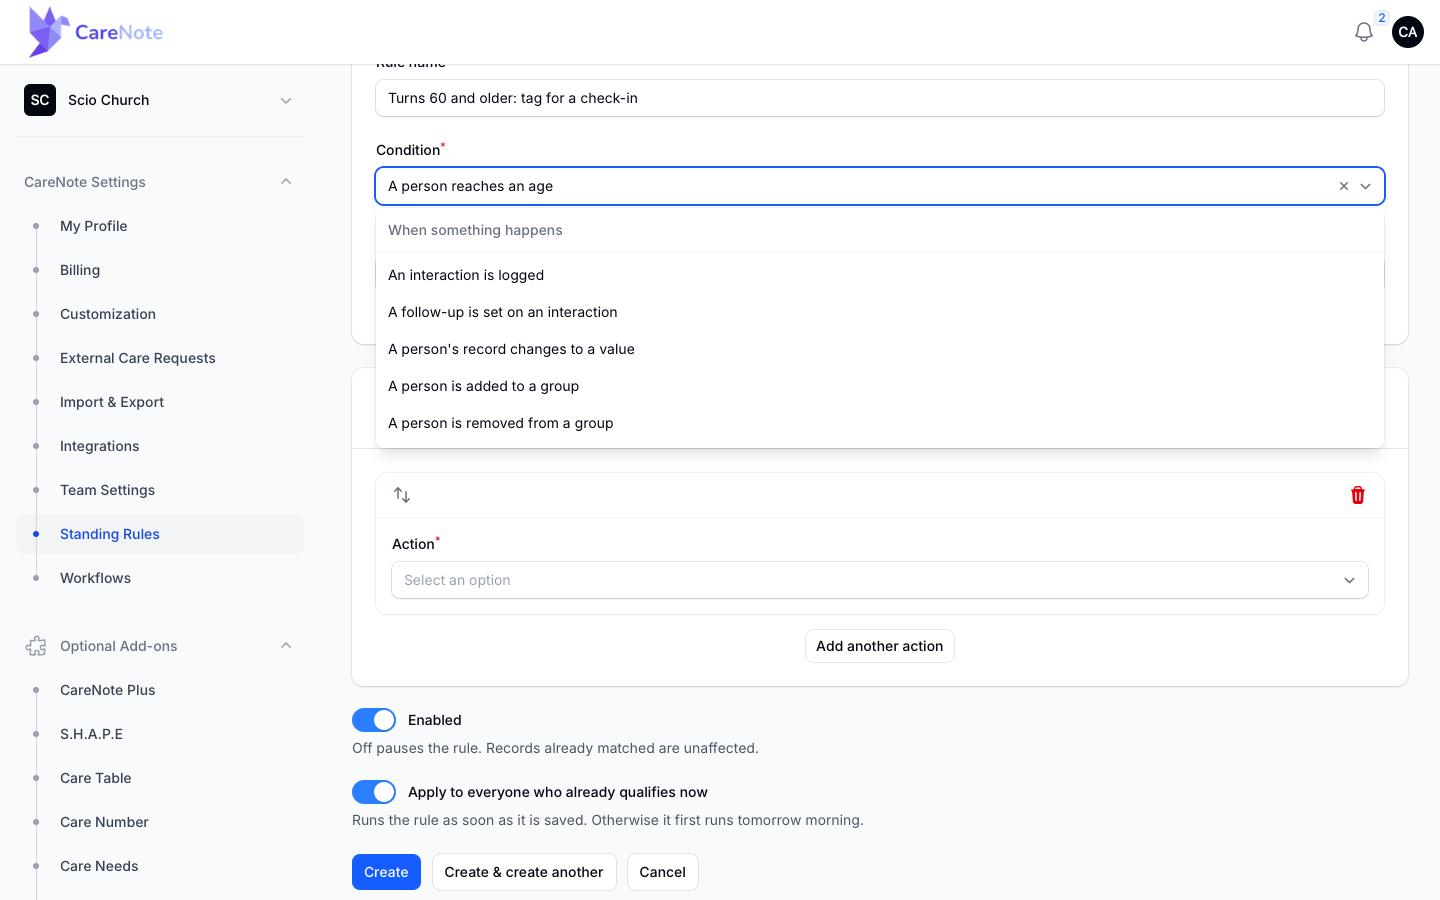Select 'An interaction is logged' option

[x=879, y=275]
